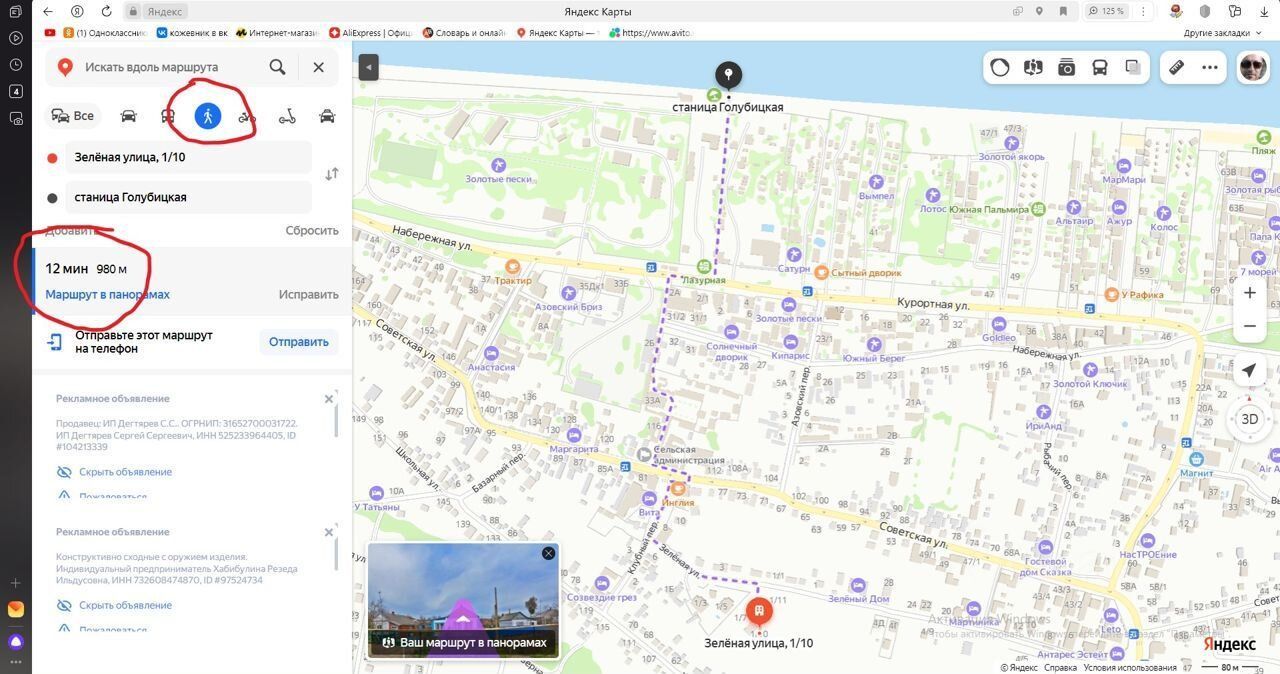
Task: Open Маршрут в панорамах link
Action: tap(107, 295)
